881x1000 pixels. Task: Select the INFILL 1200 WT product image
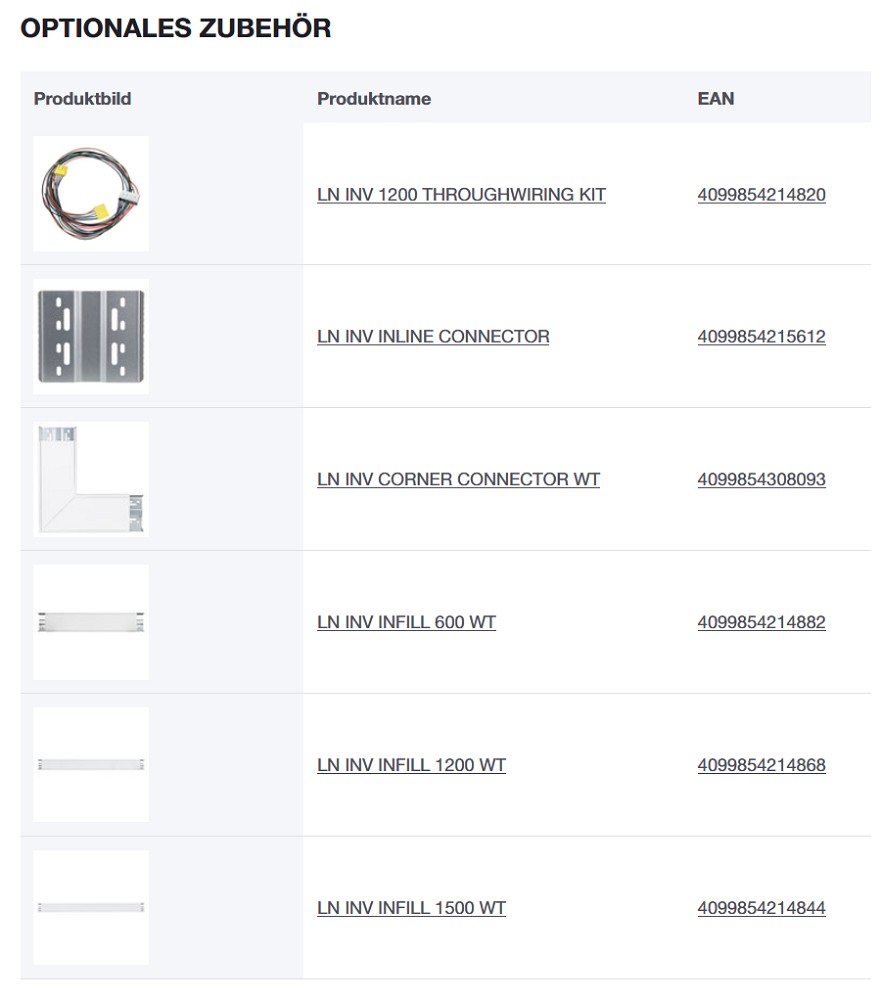pos(91,765)
